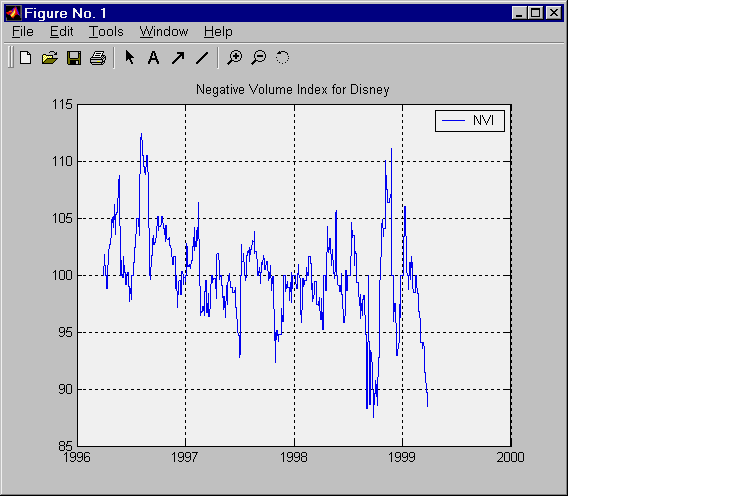Click the y-axis label 85
Image resolution: width=740 pixels, height=498 pixels.
[x=66, y=446]
